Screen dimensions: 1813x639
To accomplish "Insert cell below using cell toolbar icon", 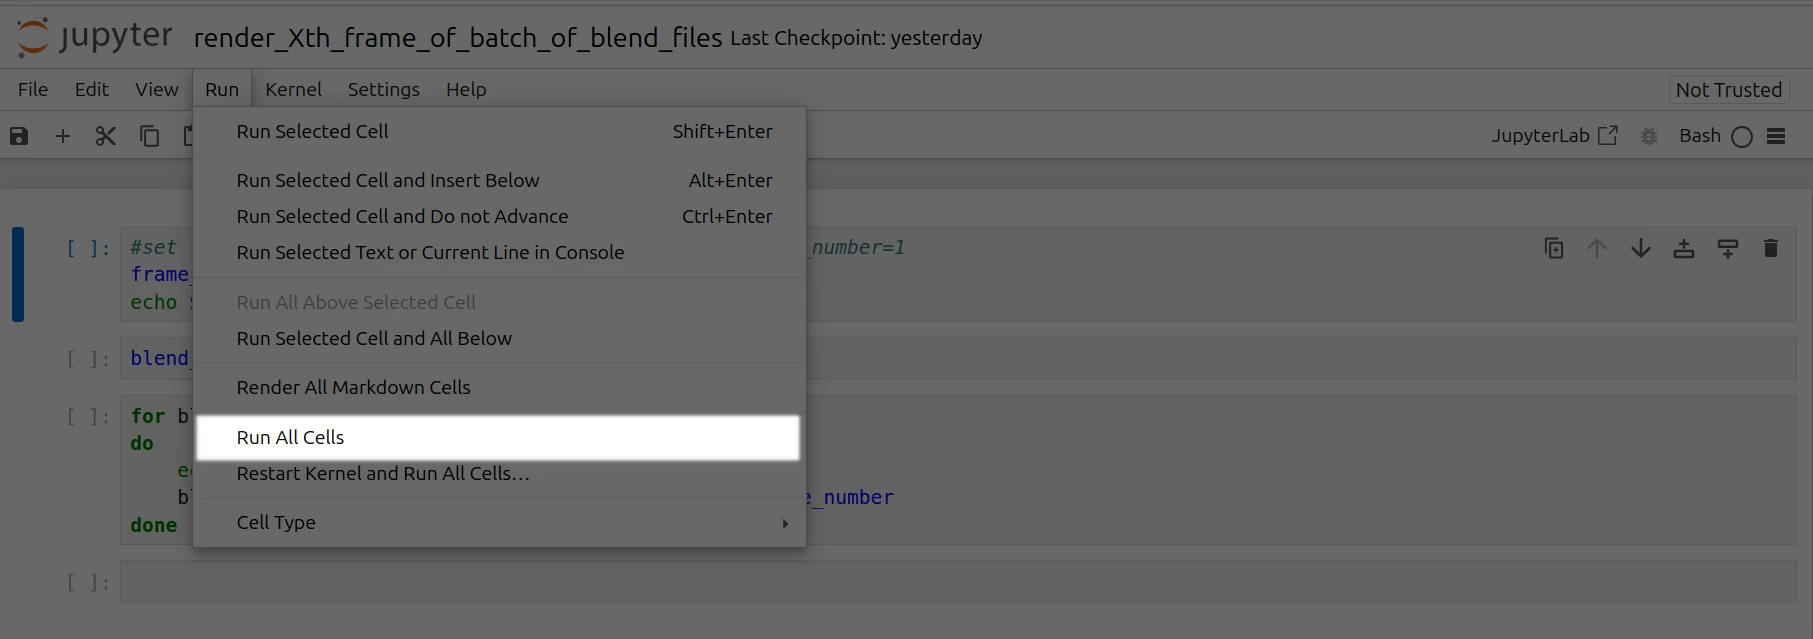I will click(x=1727, y=248).
